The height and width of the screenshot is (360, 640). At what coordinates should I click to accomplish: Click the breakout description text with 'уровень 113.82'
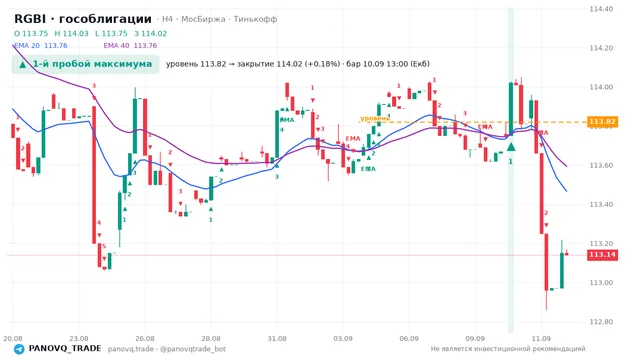298,64
